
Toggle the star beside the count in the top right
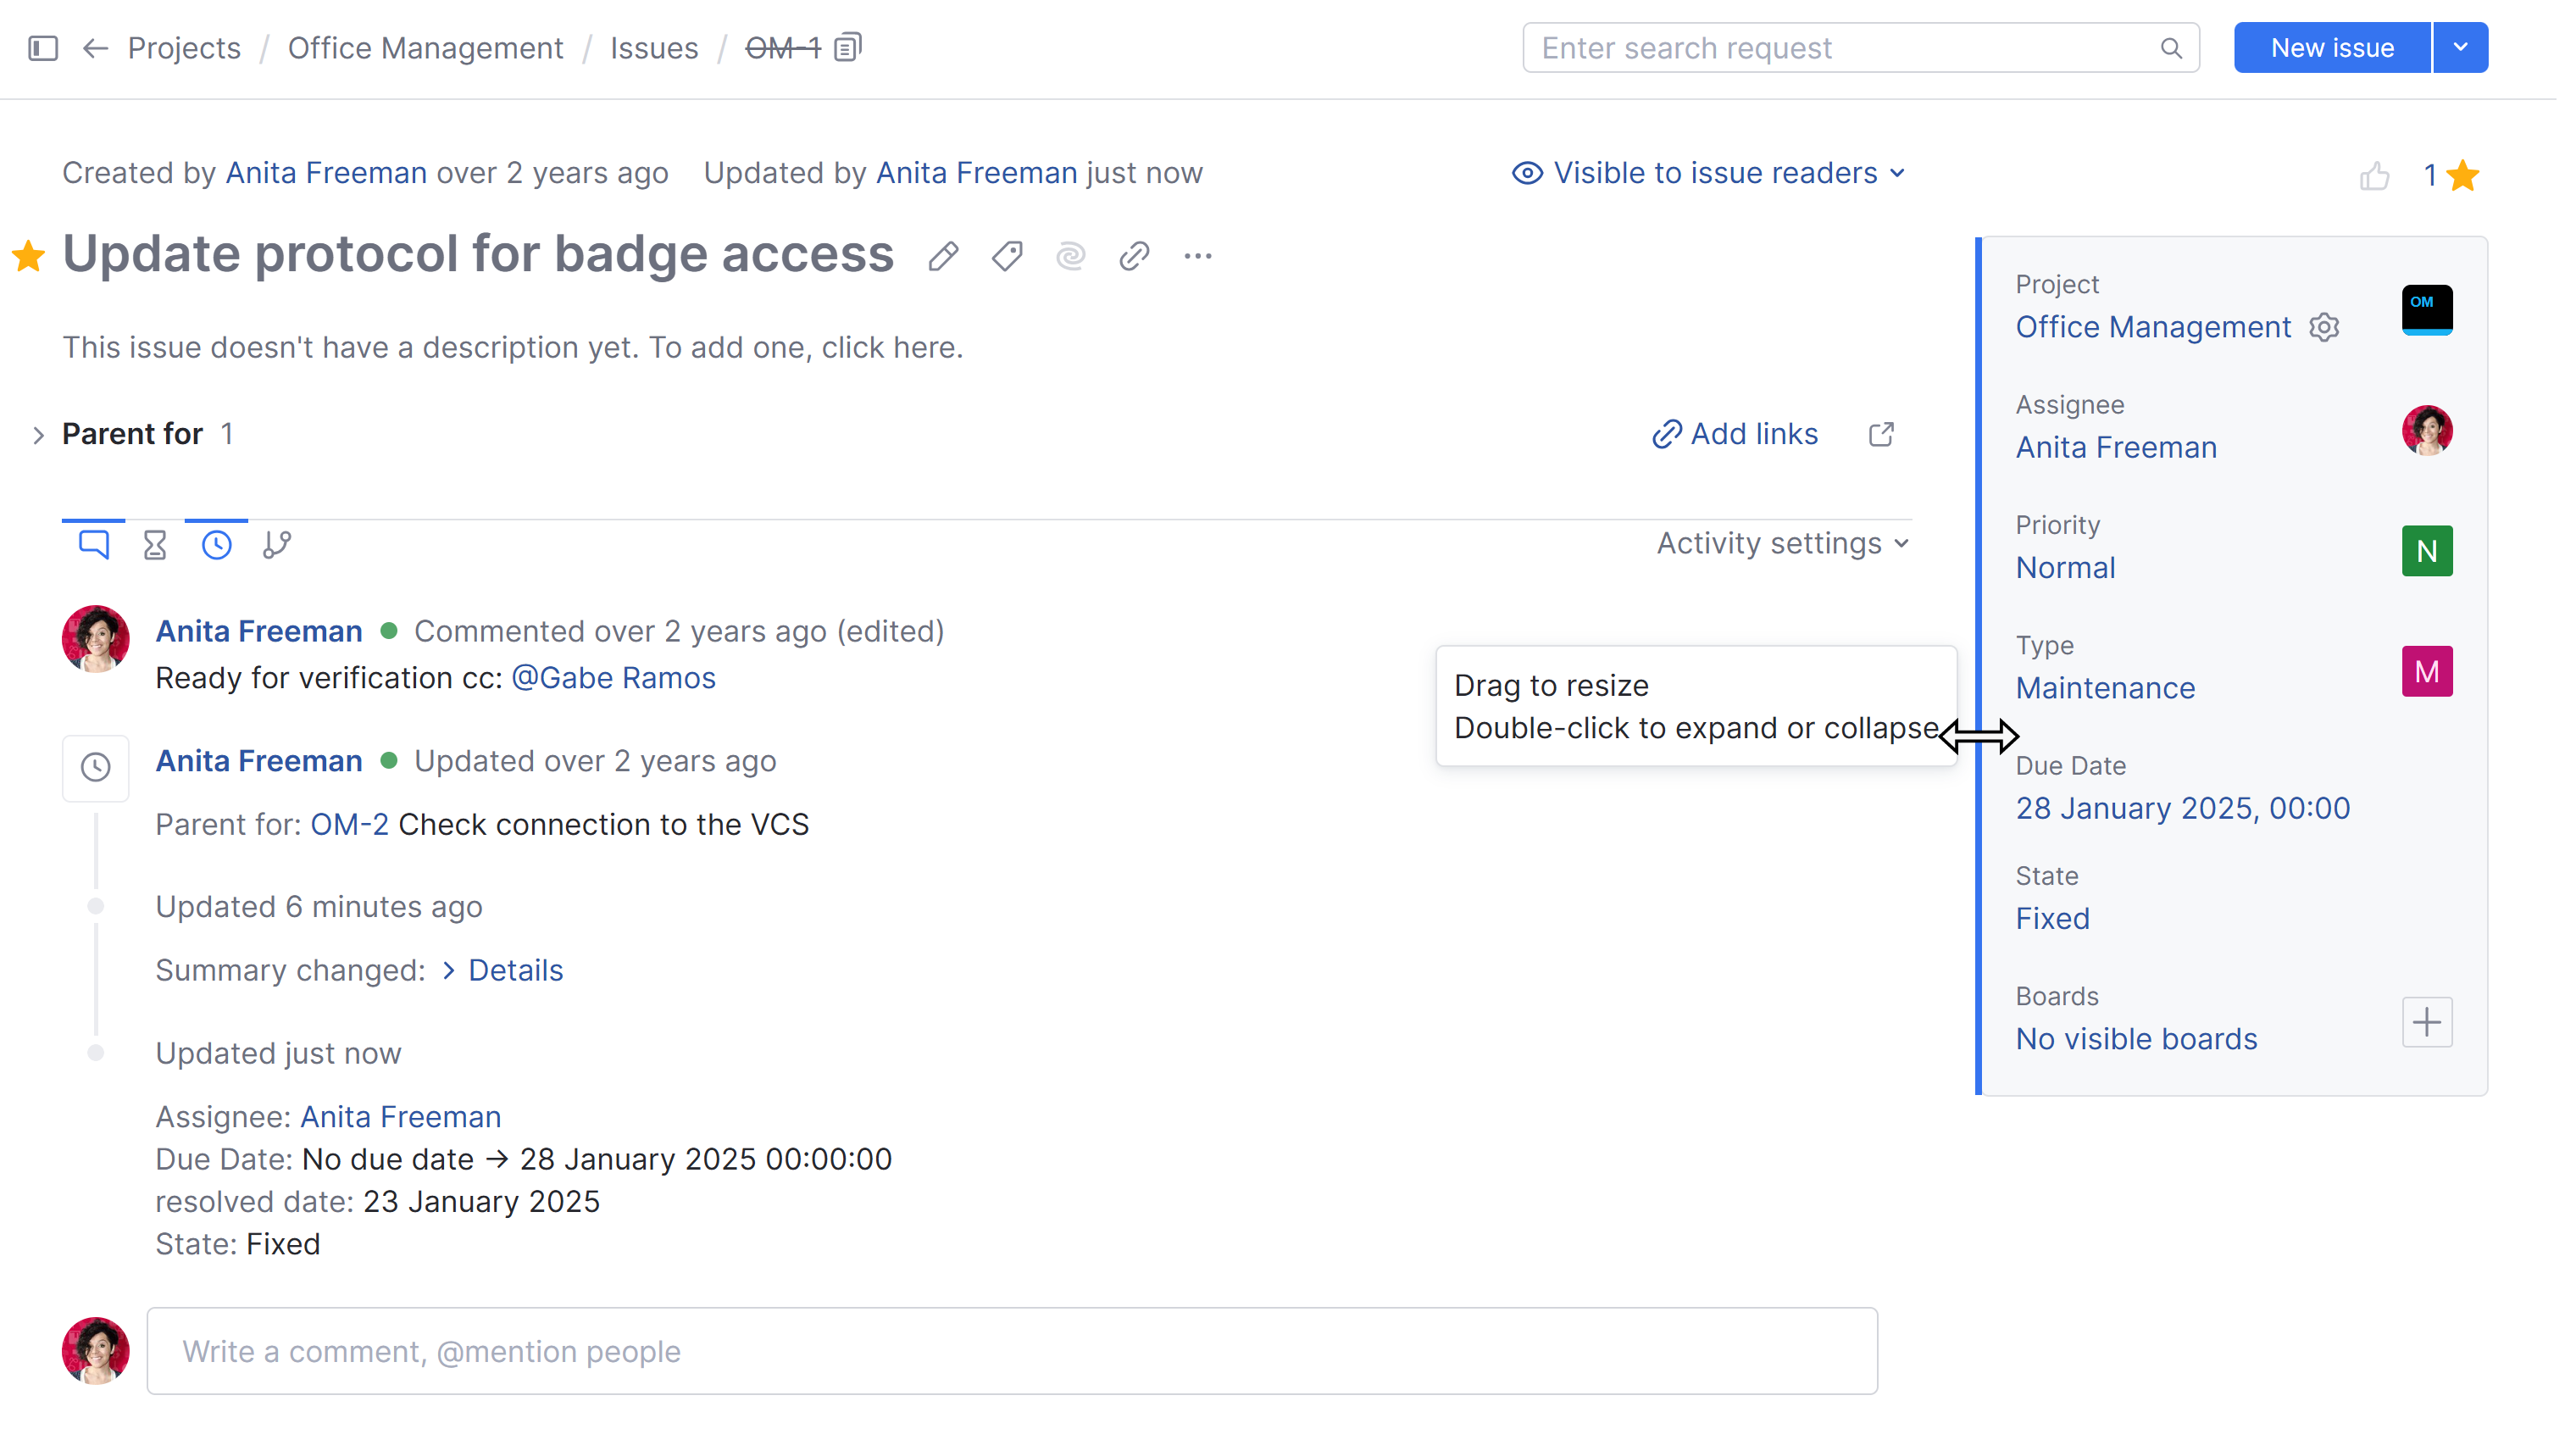tap(2462, 176)
